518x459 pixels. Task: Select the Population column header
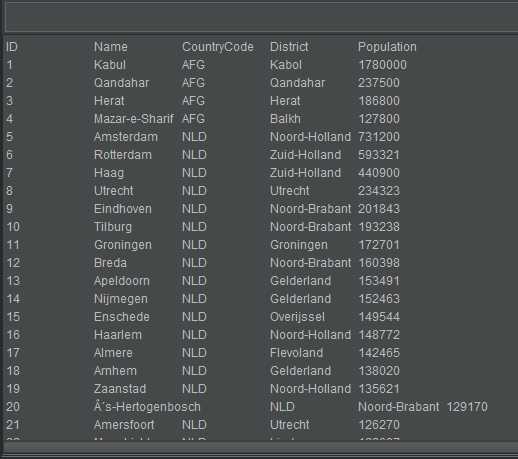point(387,47)
